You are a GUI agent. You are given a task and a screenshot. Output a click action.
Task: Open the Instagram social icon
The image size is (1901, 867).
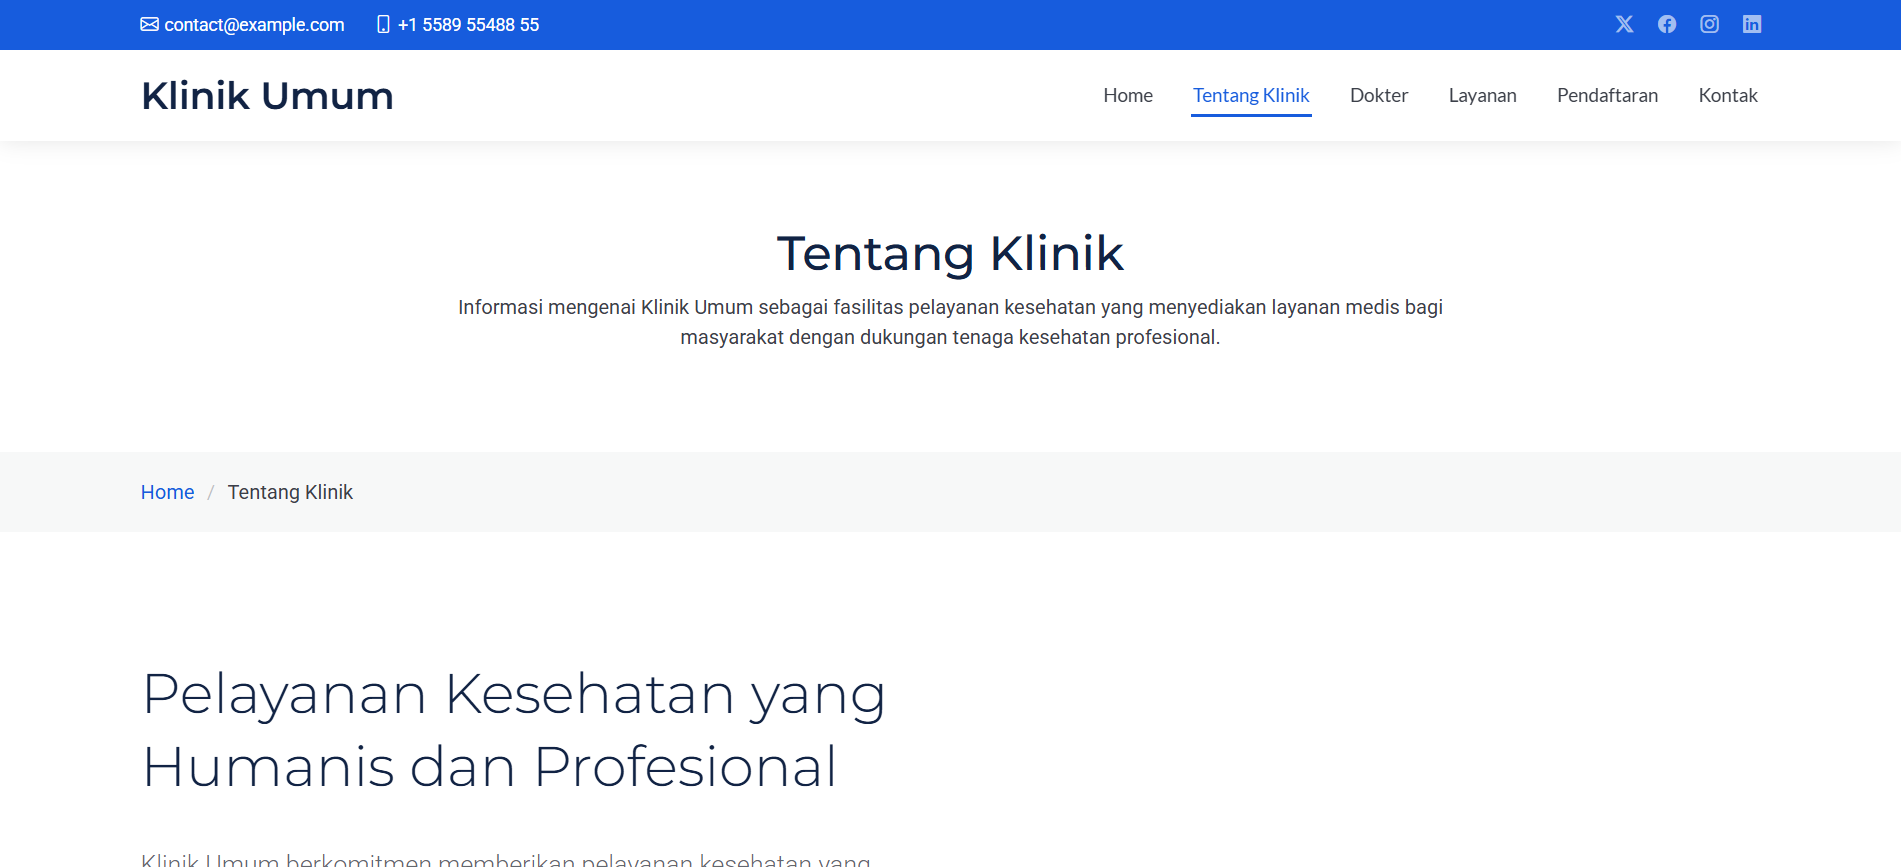(1709, 24)
